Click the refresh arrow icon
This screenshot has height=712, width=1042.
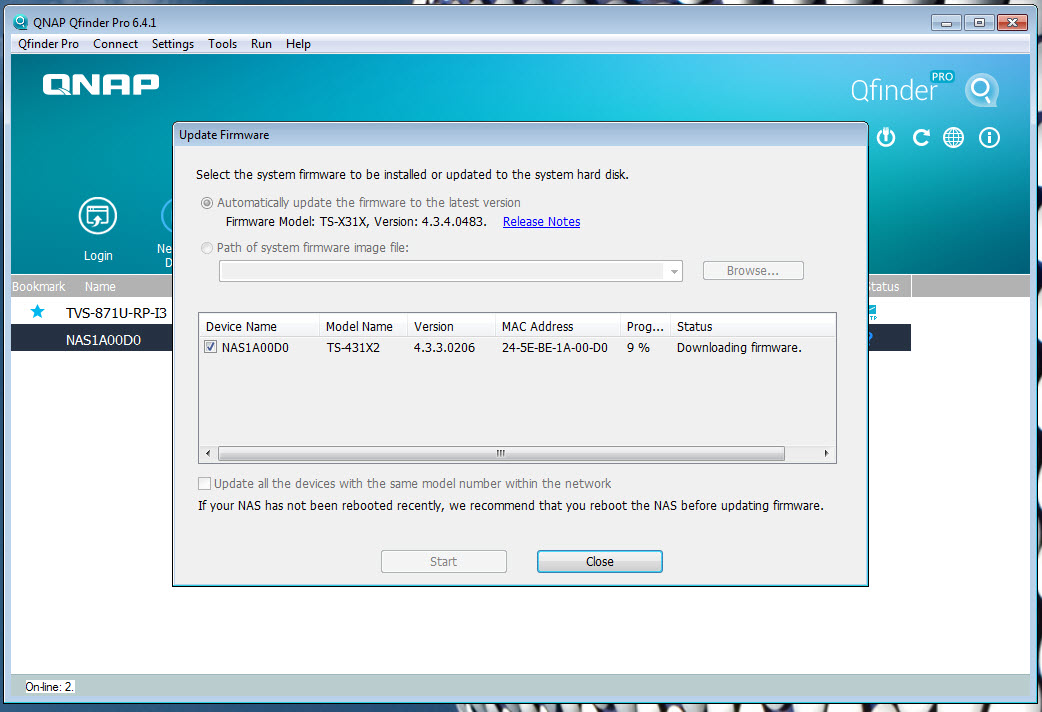click(x=921, y=138)
